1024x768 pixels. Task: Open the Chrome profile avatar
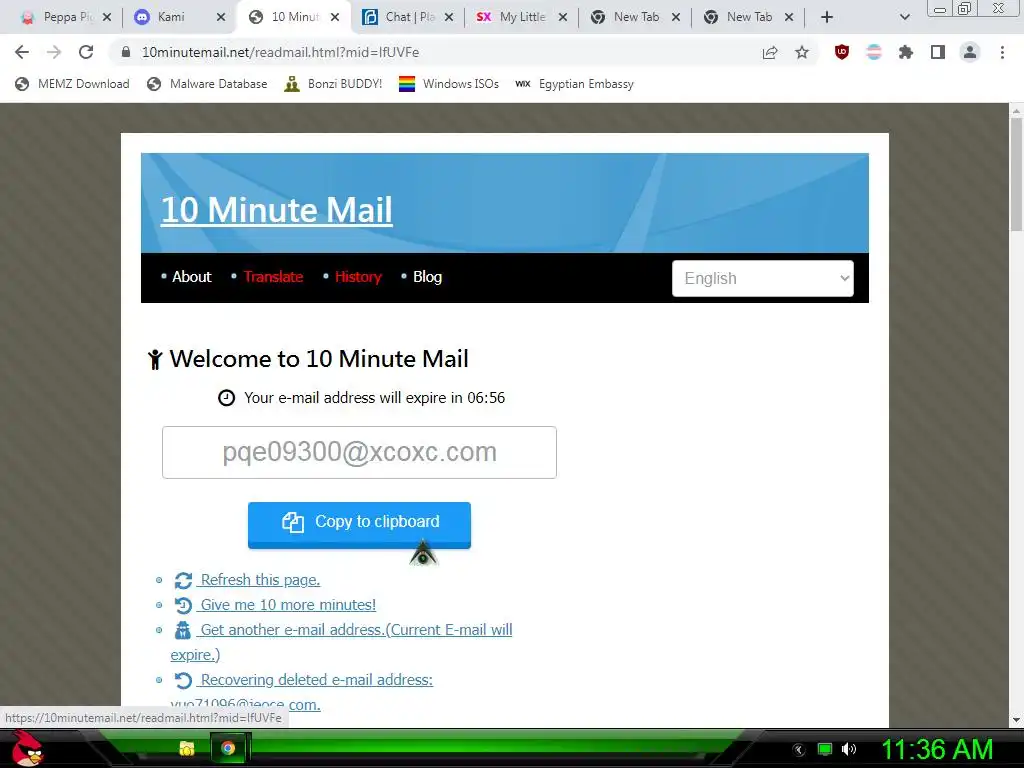[970, 52]
